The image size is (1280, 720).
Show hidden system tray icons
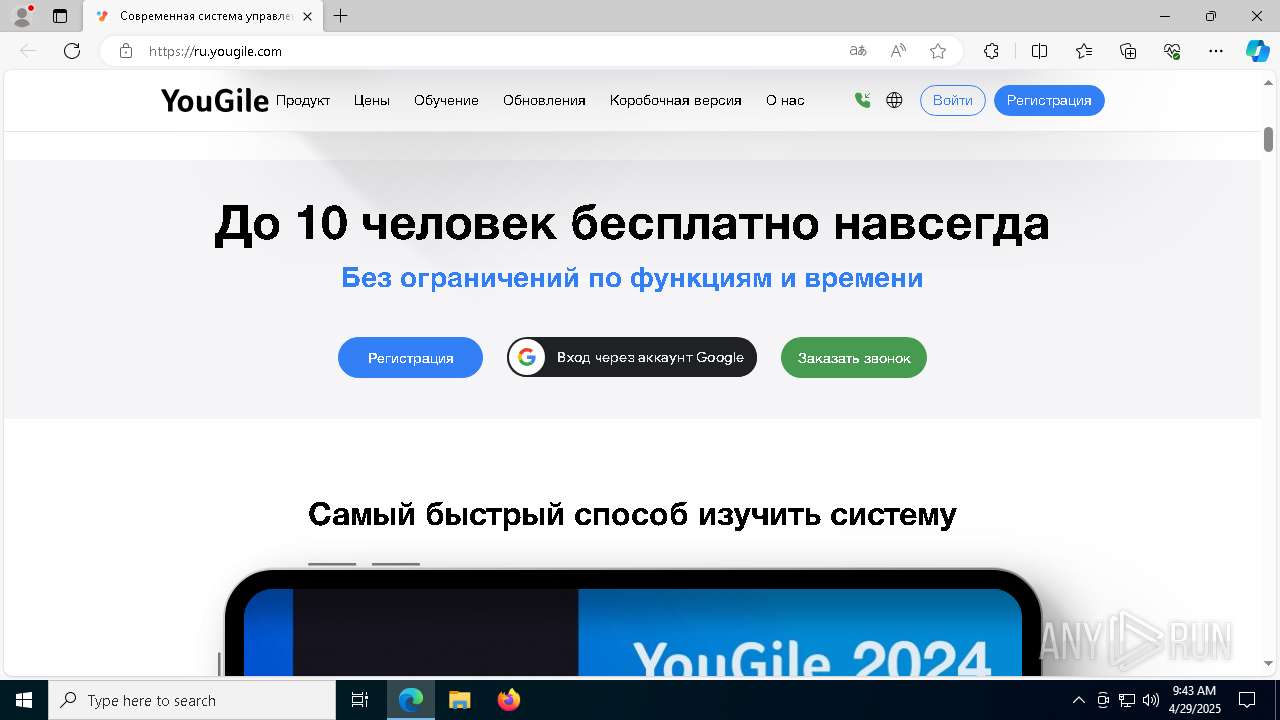(1079, 700)
